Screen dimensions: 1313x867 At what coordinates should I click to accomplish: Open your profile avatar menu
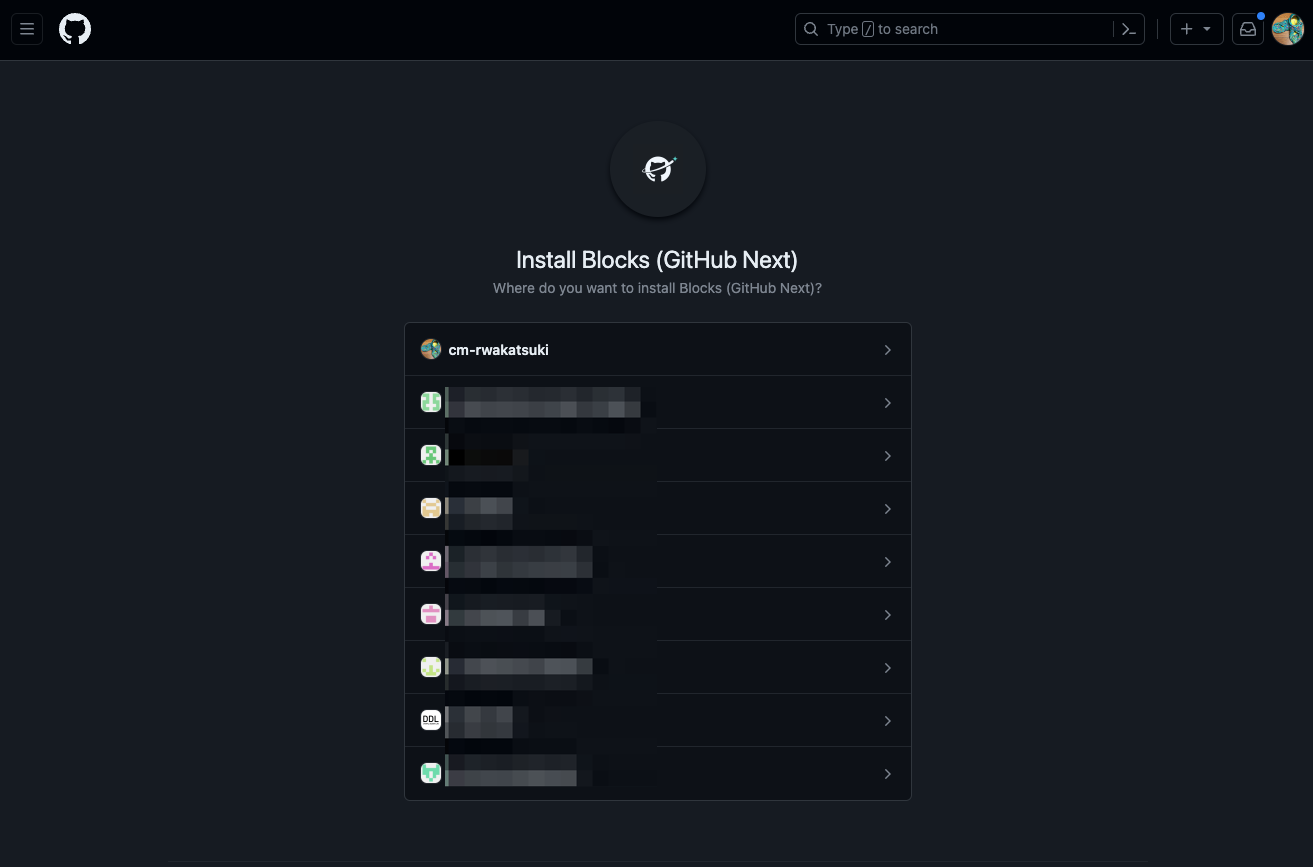pyautogui.click(x=1287, y=29)
